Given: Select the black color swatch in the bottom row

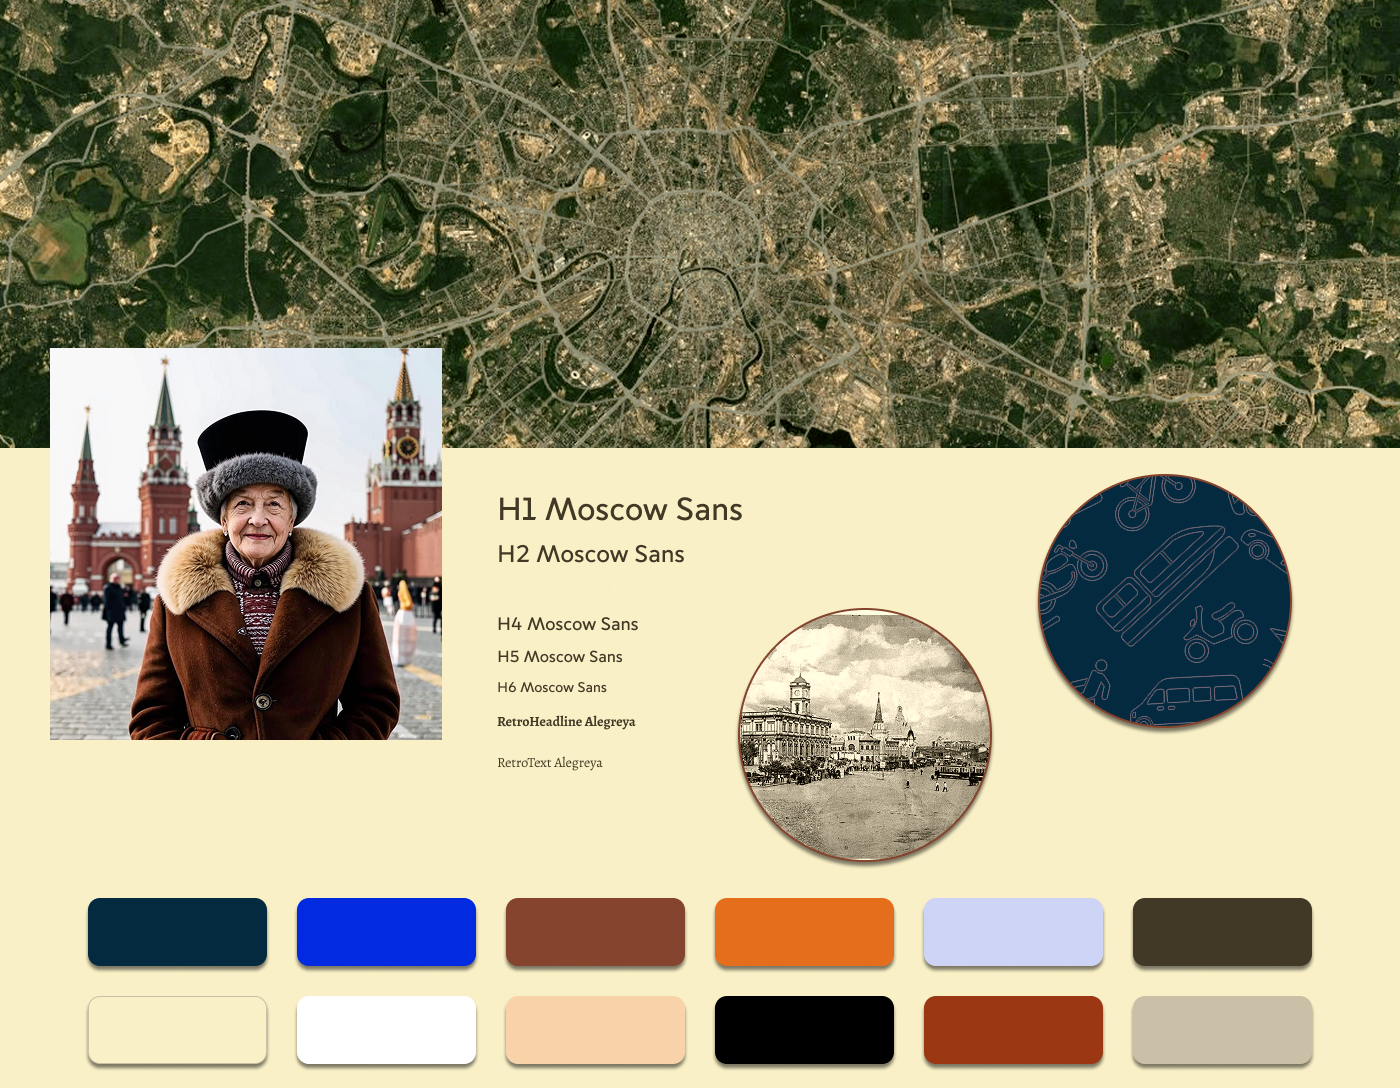Looking at the screenshot, I should (804, 1029).
